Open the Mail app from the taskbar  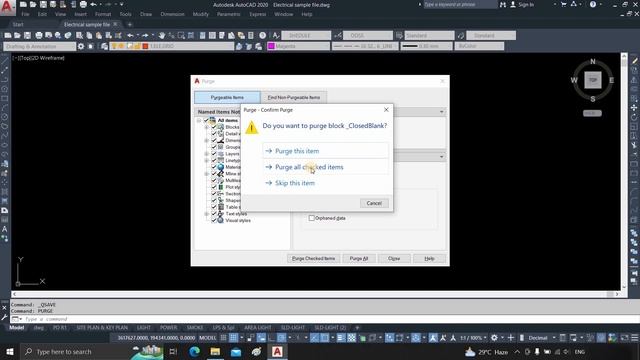click(x=236, y=351)
